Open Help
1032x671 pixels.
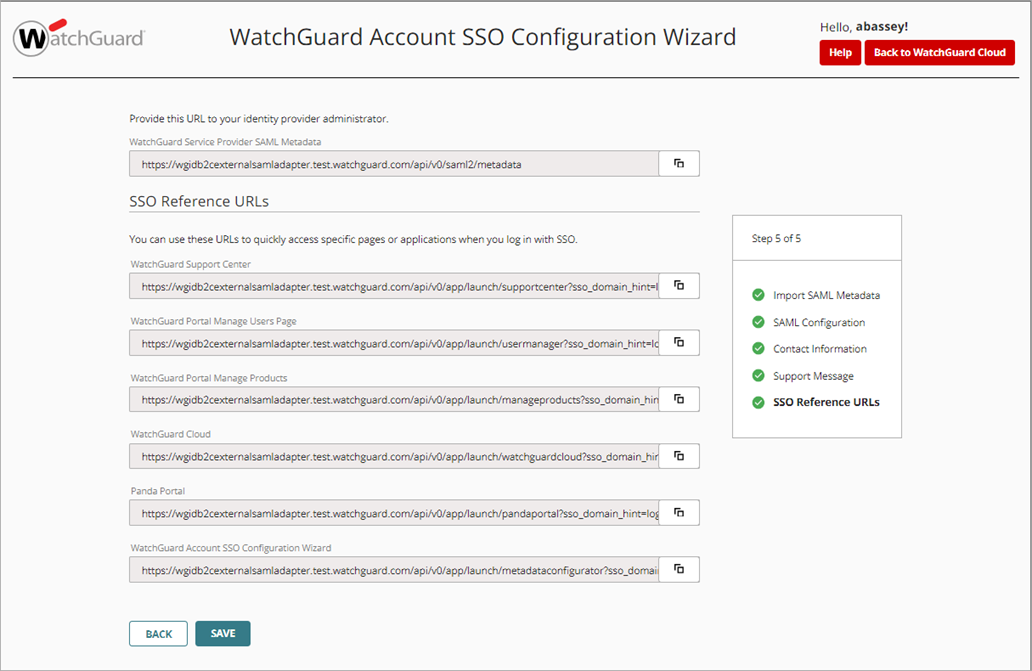tap(839, 52)
